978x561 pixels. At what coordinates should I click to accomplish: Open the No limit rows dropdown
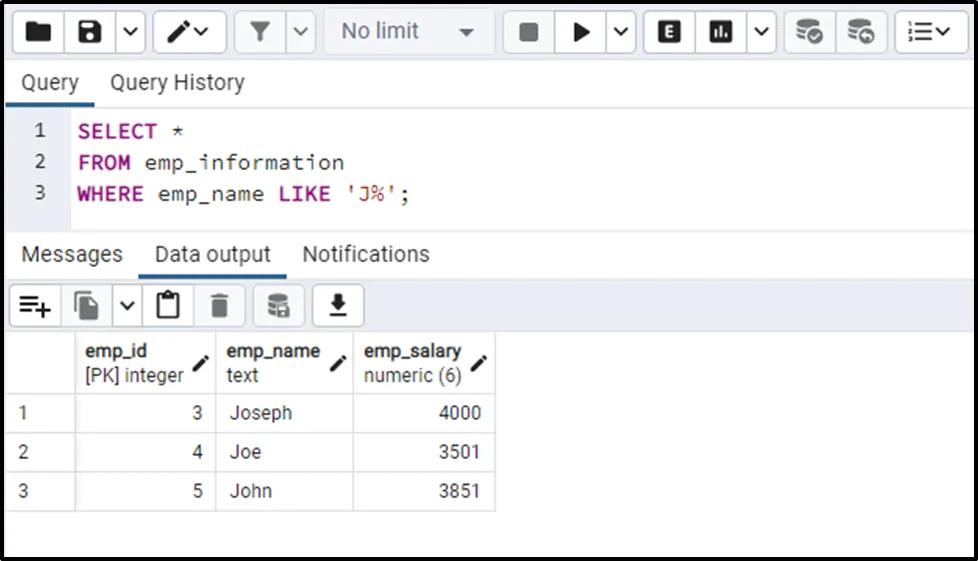[407, 32]
